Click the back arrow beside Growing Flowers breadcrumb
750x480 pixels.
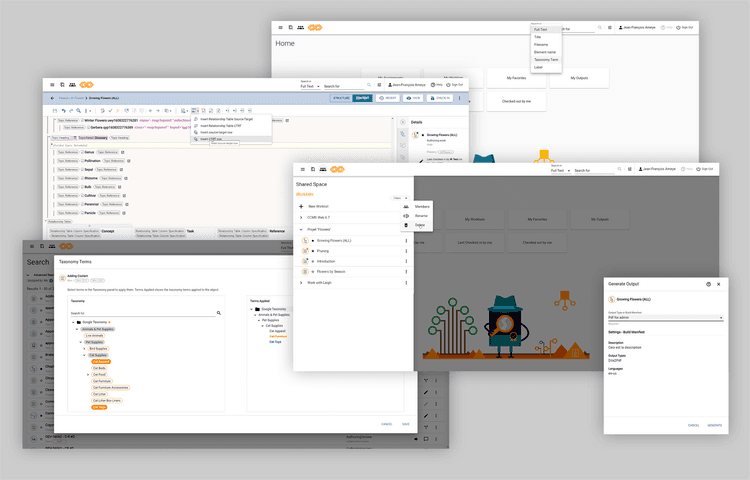pyautogui.click(x=52, y=98)
